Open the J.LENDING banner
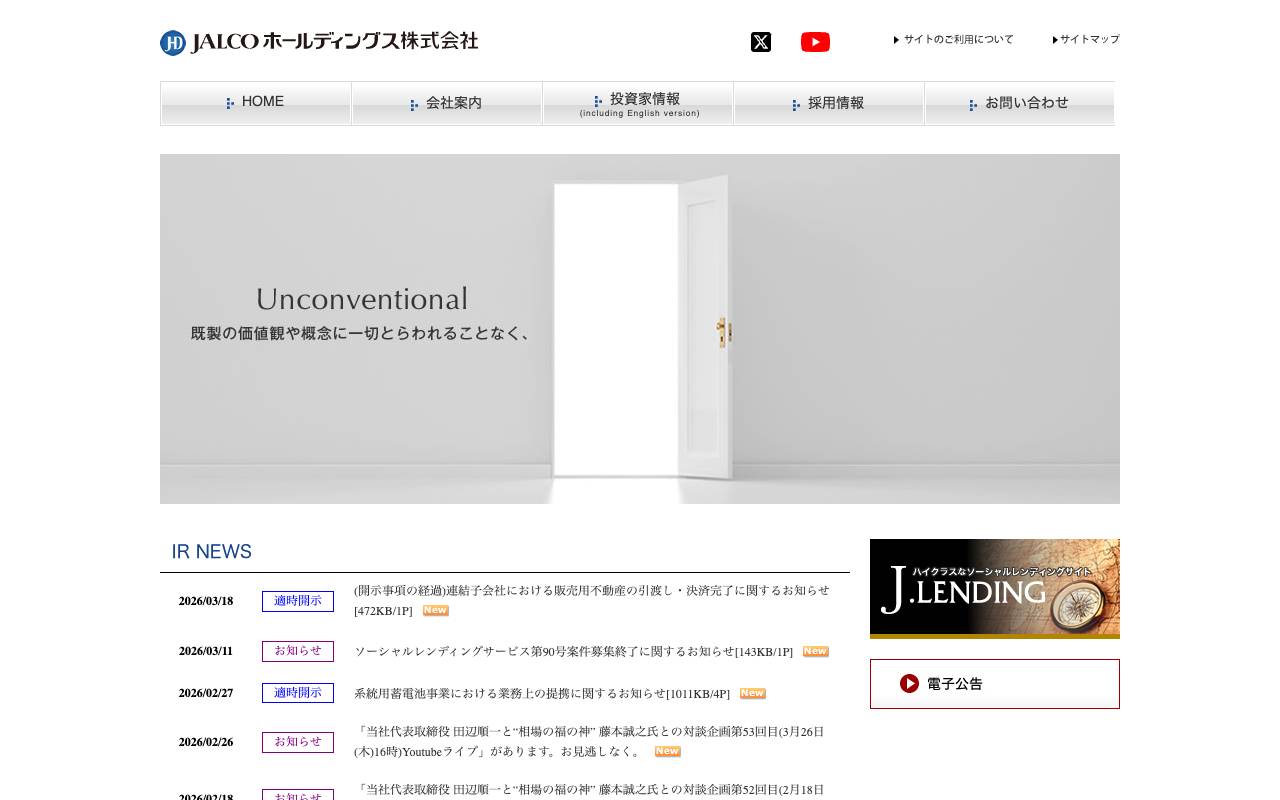 point(994,588)
